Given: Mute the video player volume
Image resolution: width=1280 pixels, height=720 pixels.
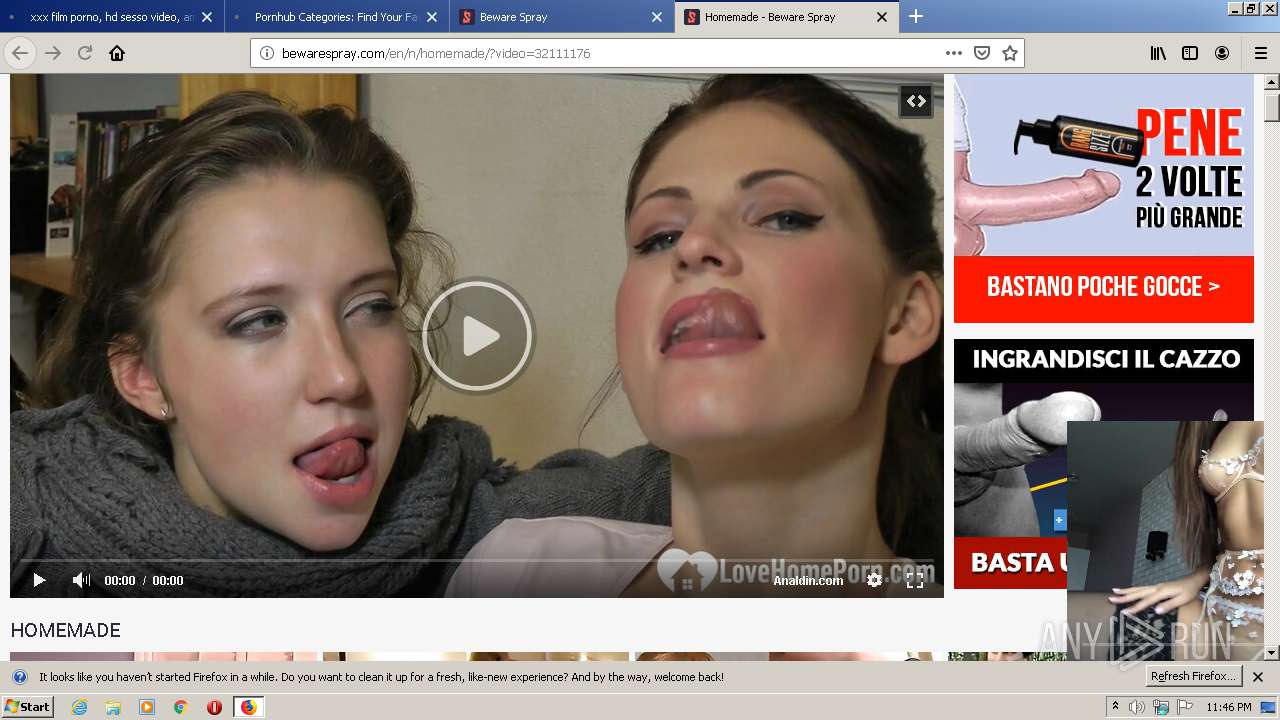Looking at the screenshot, I should click(81, 580).
